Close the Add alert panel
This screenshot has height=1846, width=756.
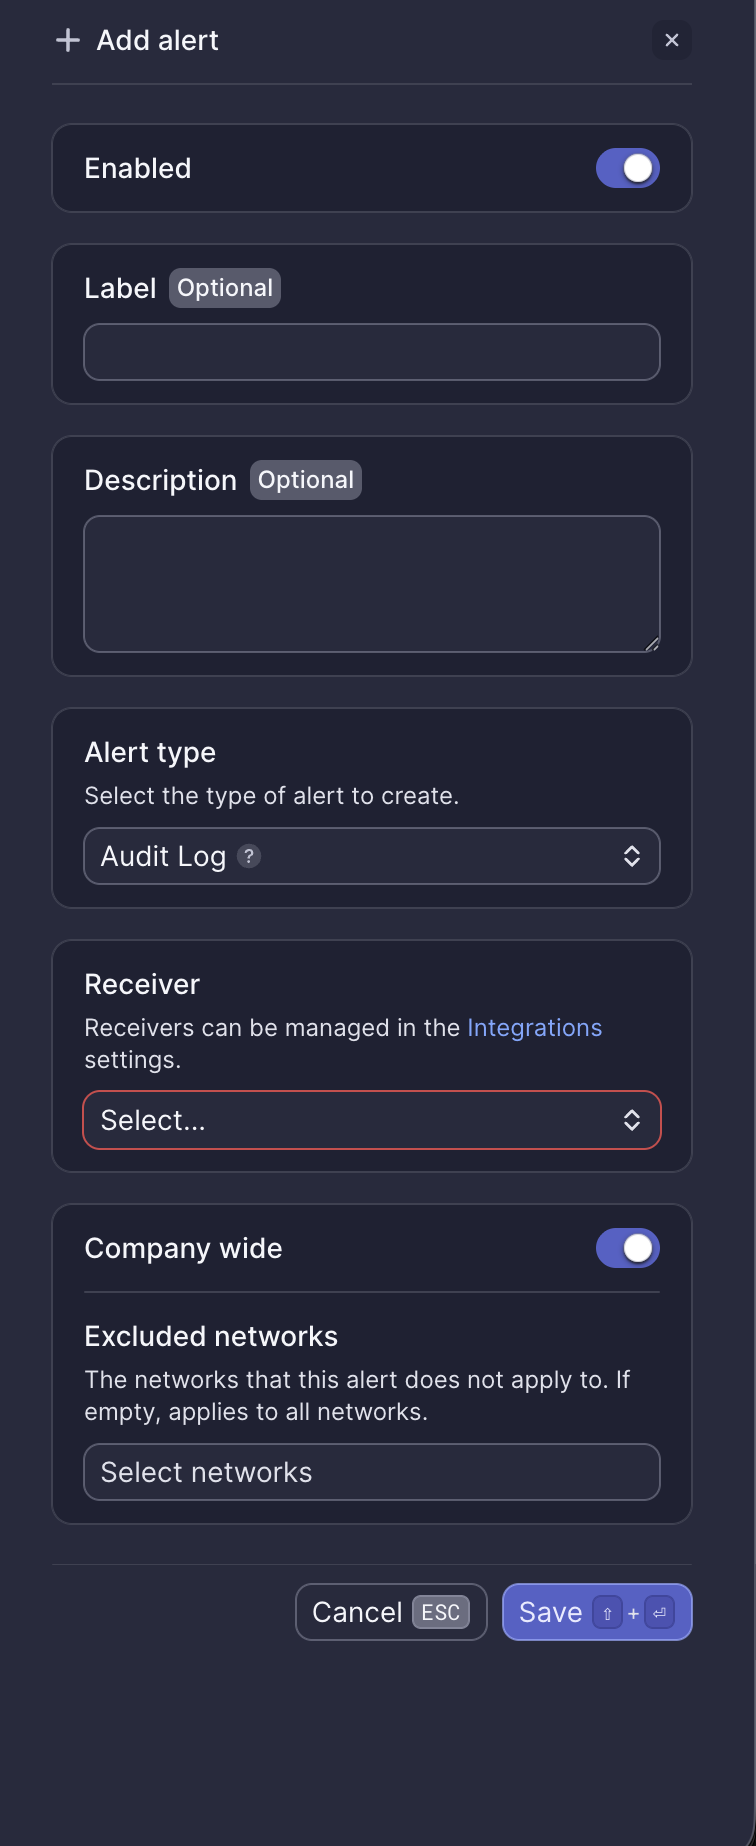(x=672, y=40)
